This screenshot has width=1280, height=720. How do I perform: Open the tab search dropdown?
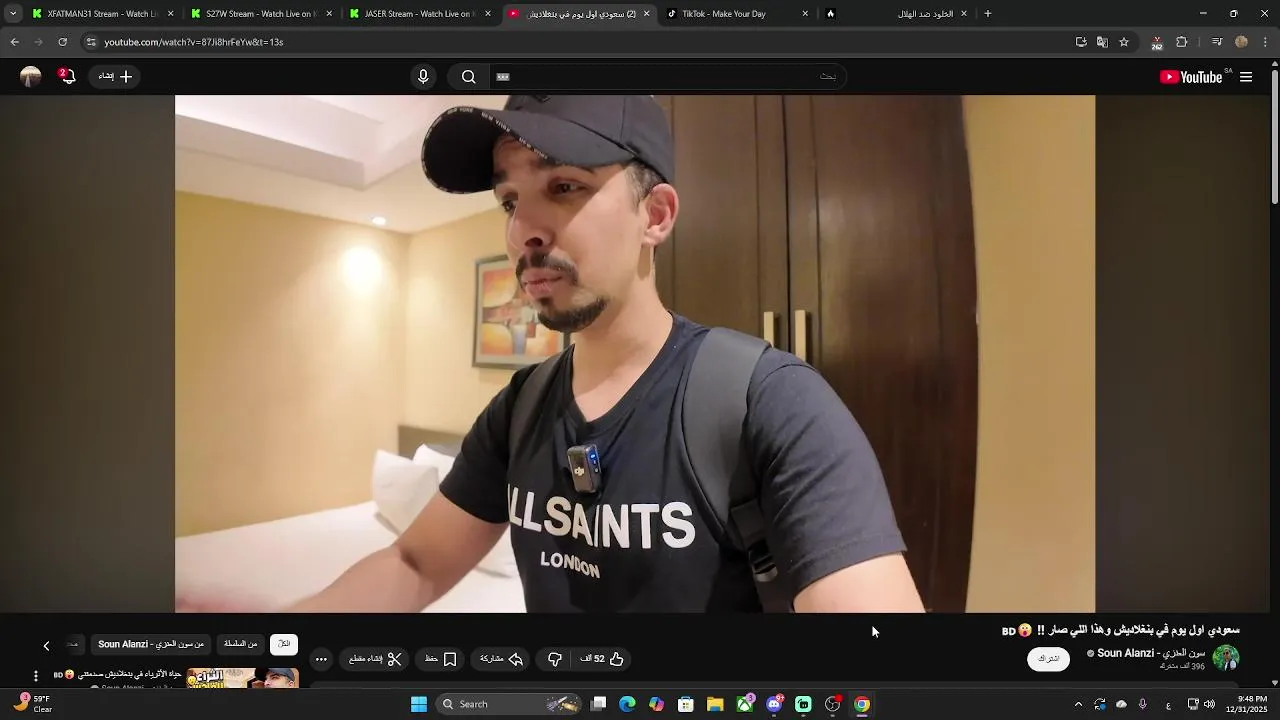(12, 14)
